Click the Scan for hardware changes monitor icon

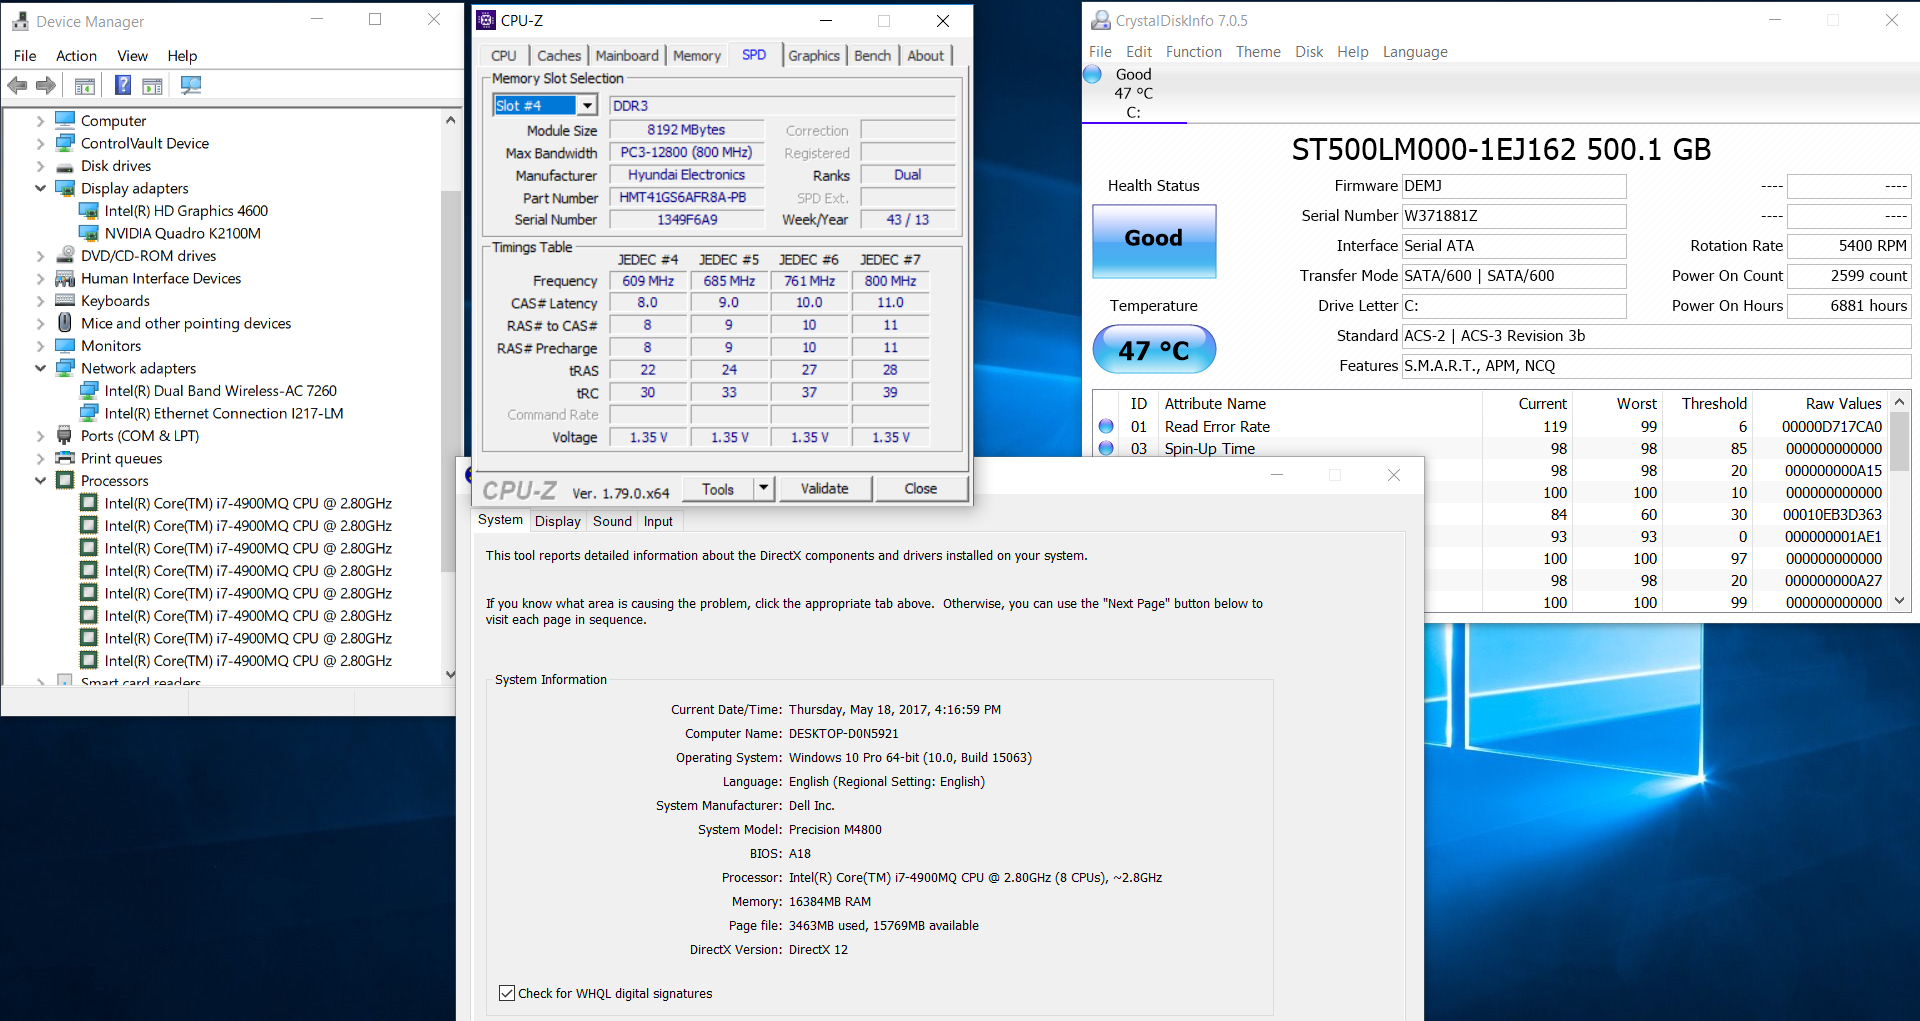point(191,86)
